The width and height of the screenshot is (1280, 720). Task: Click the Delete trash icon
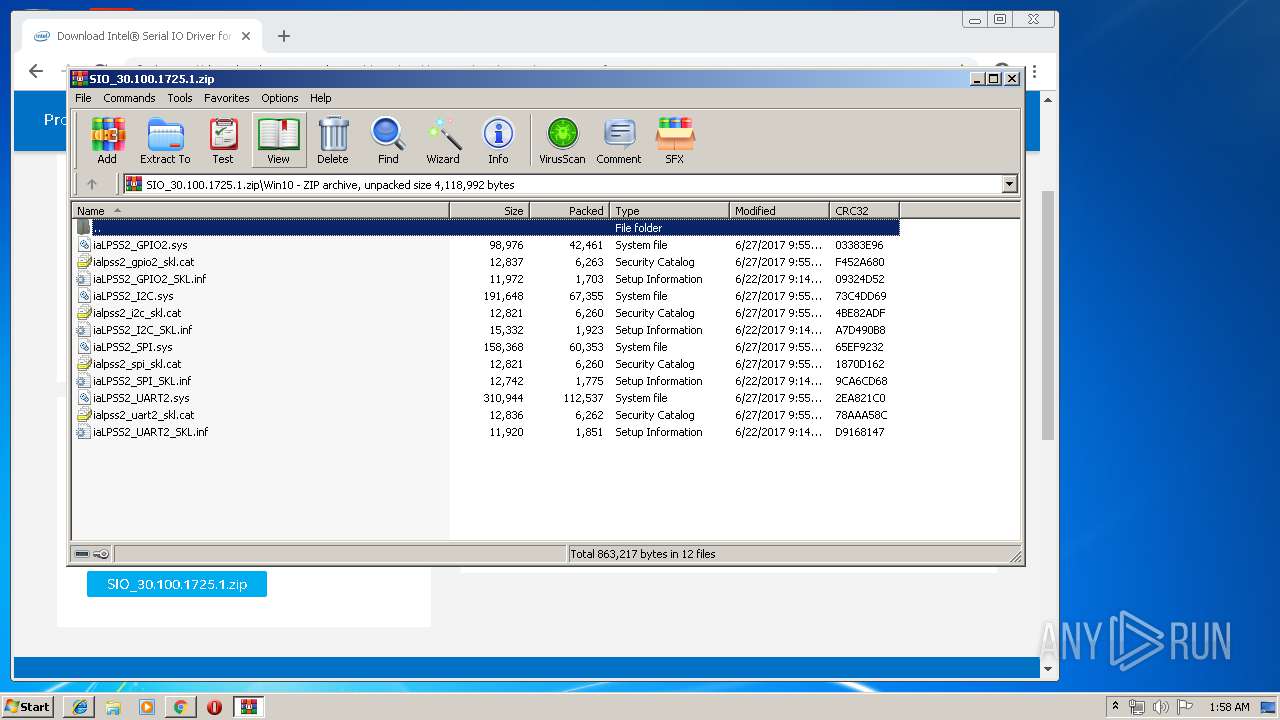pos(333,140)
